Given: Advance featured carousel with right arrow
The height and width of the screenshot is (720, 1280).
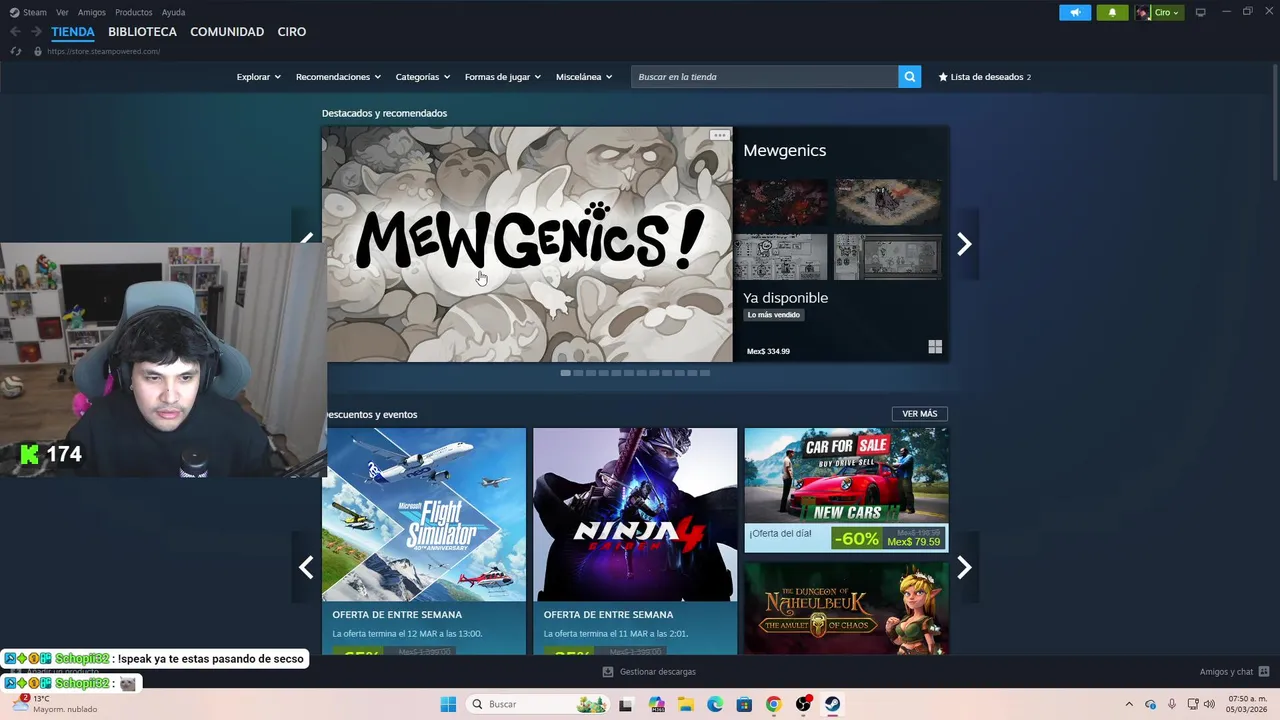Looking at the screenshot, I should [964, 244].
